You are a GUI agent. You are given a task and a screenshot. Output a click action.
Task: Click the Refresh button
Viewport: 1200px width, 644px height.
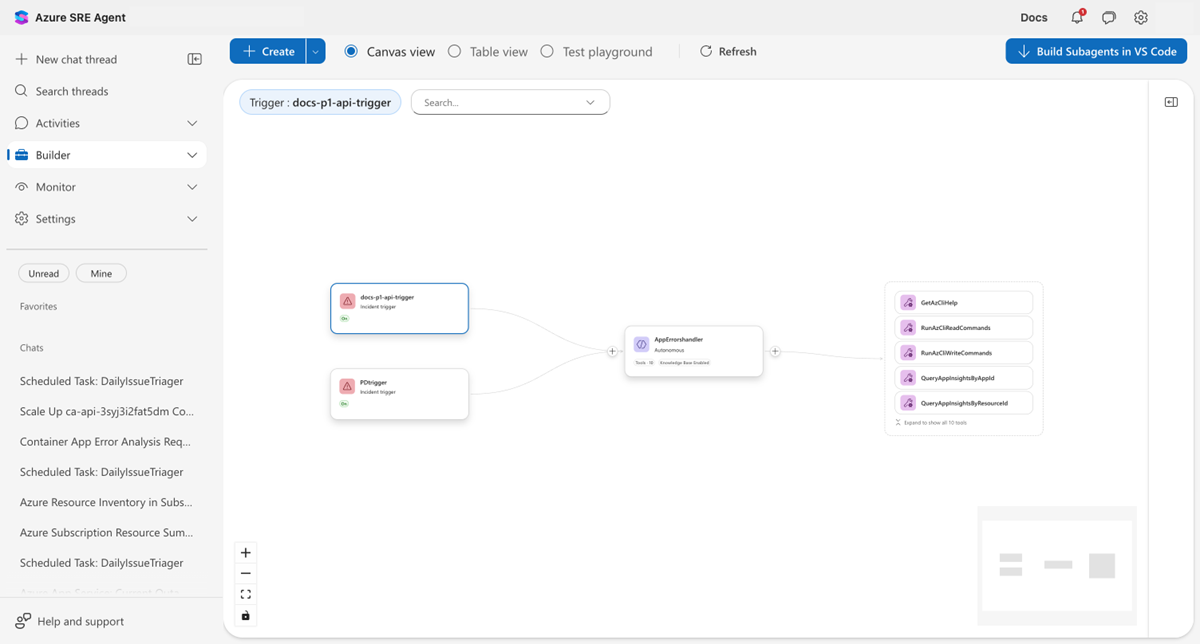pos(727,51)
